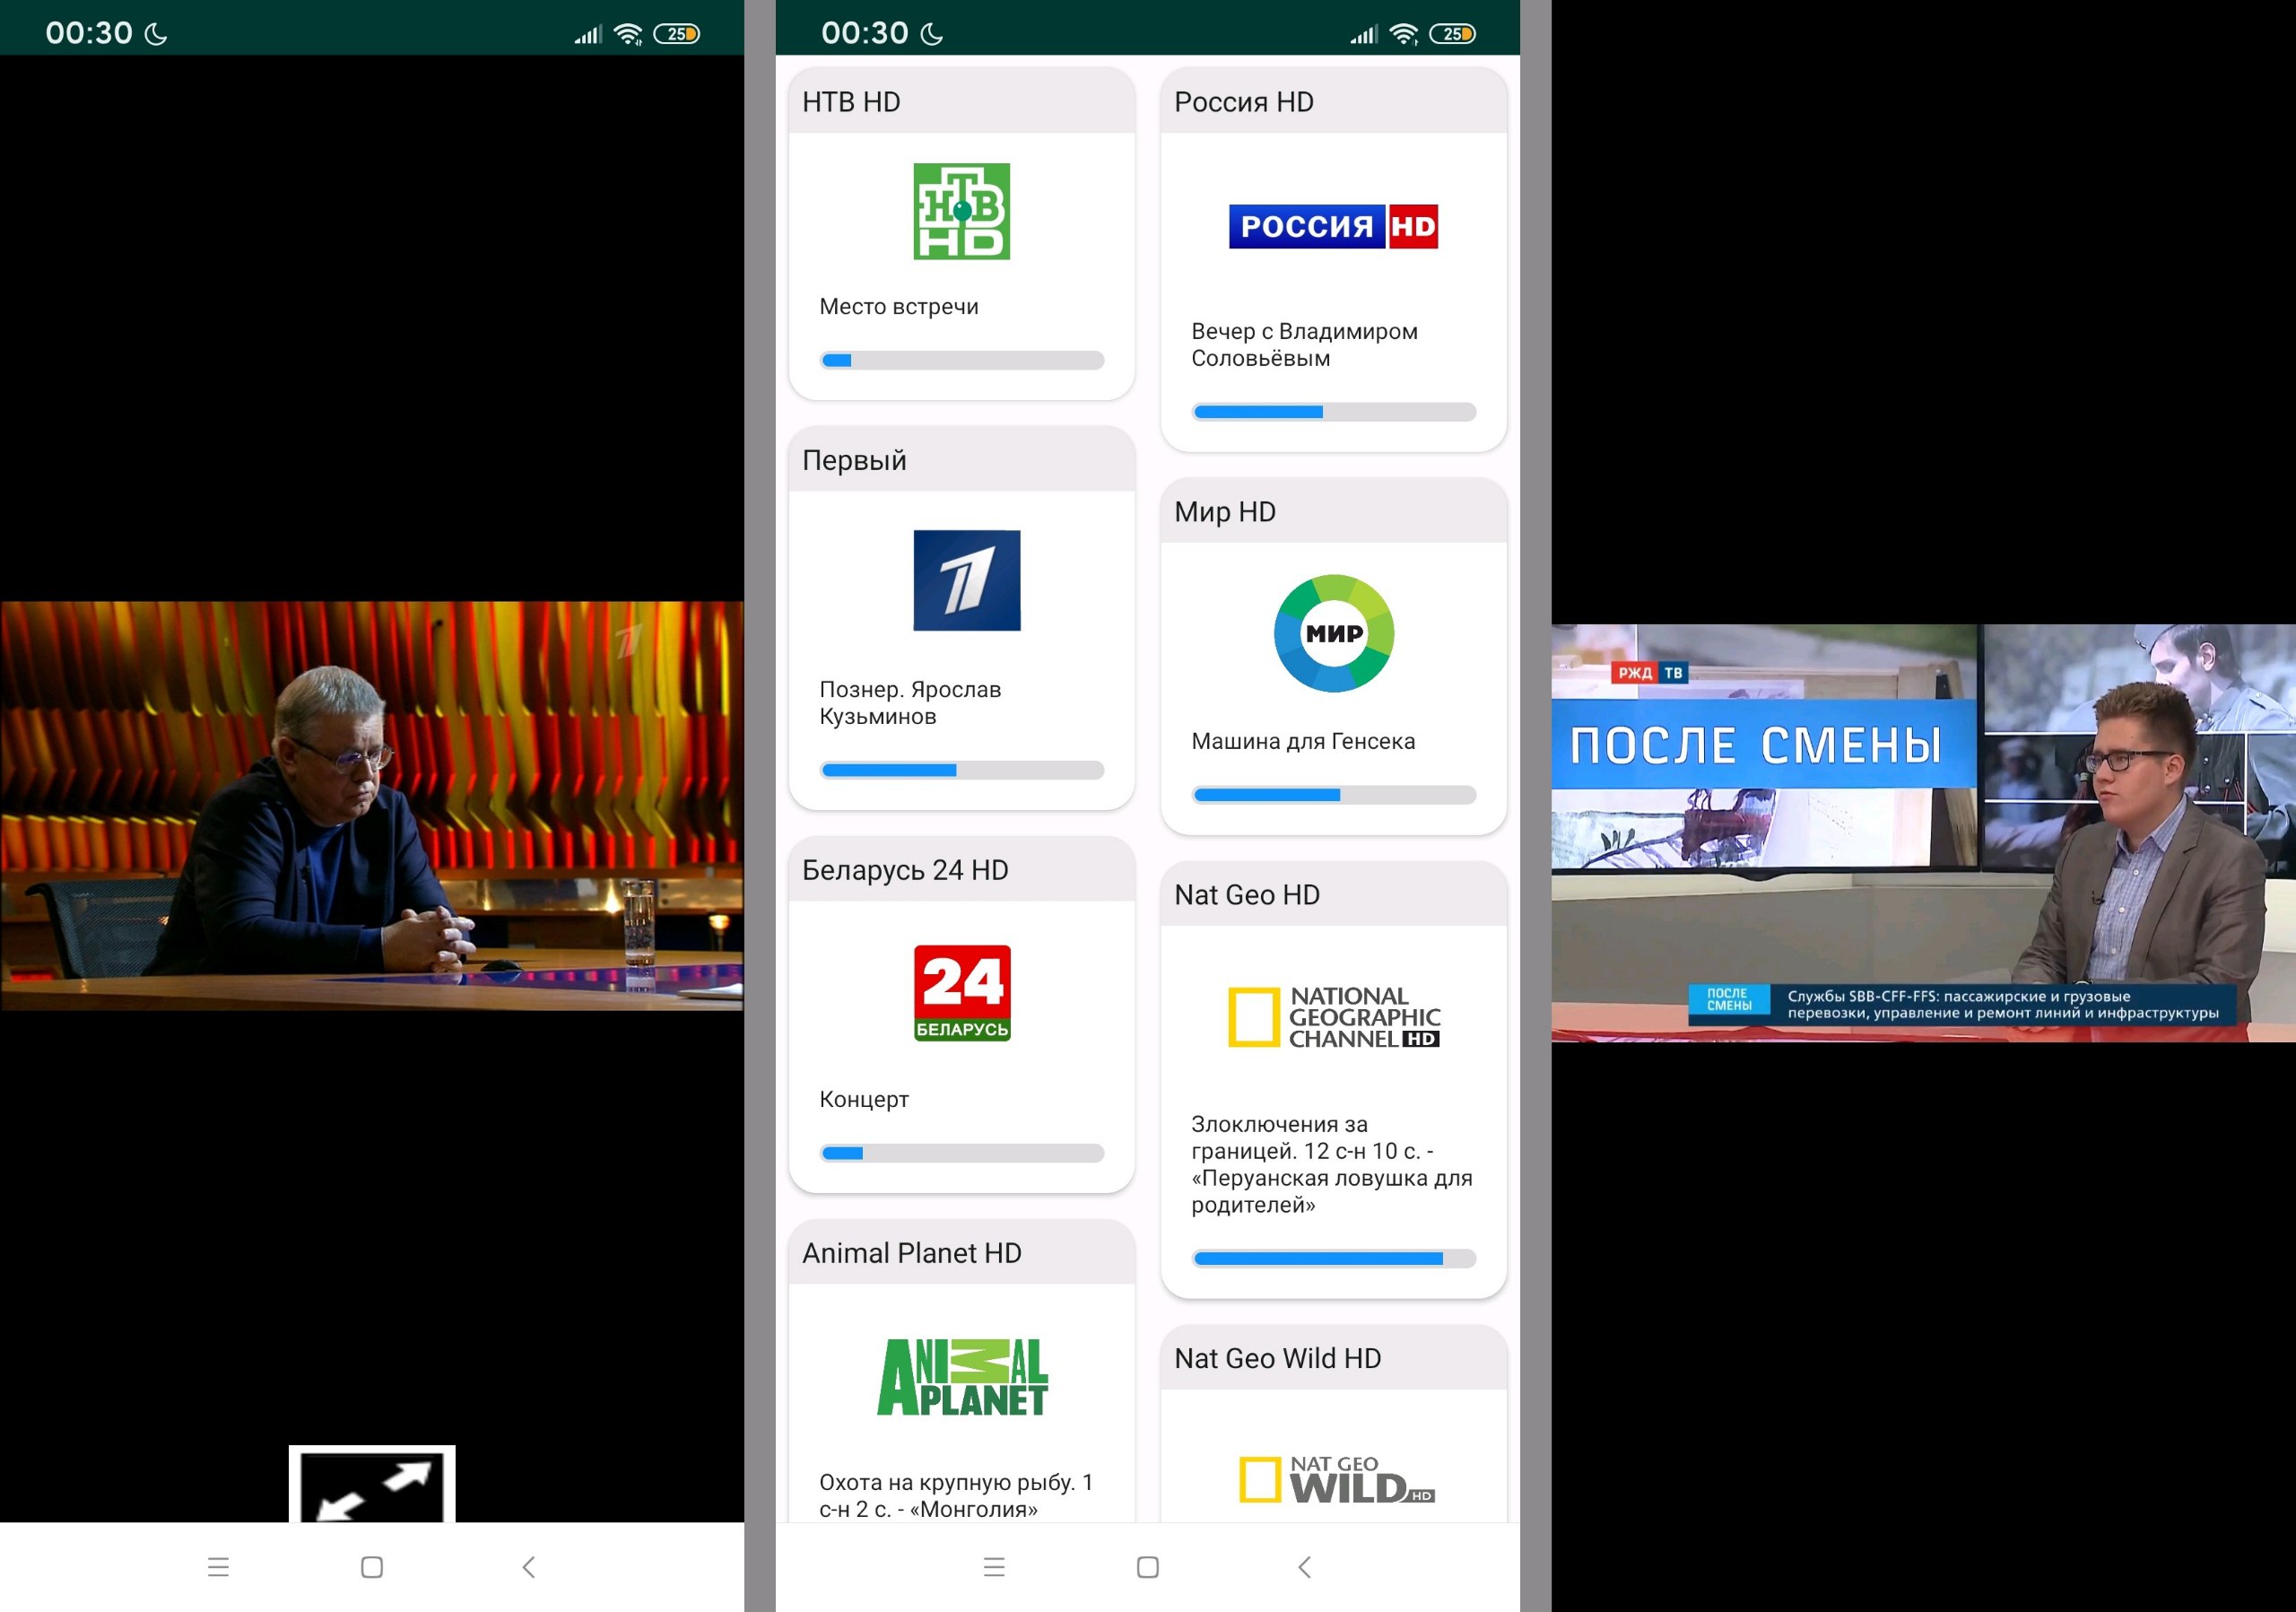This screenshot has height=1612, width=2296.
Task: Tap the fullscreen expand arrows icon
Action: (x=372, y=1483)
